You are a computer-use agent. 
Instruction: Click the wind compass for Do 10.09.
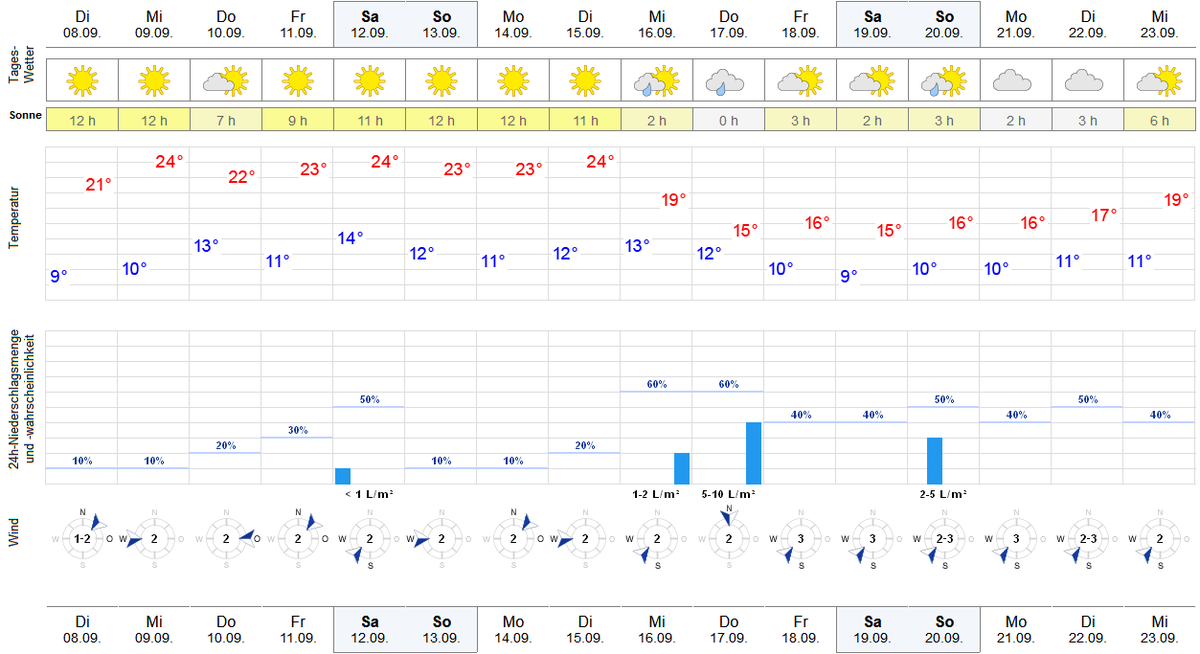pos(226,539)
